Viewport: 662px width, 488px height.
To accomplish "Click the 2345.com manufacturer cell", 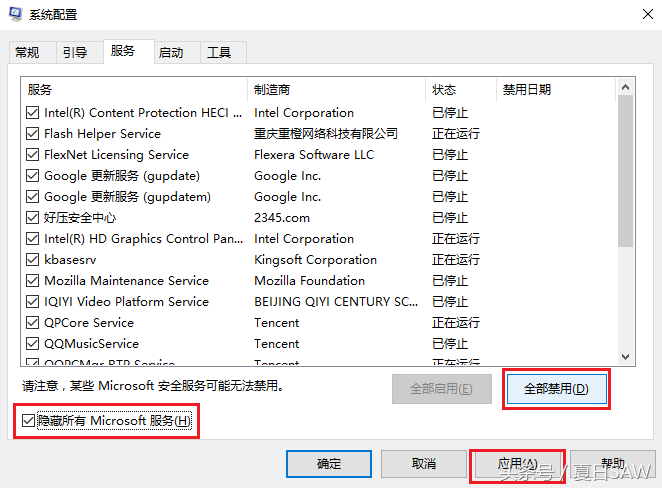I will tap(282, 218).
